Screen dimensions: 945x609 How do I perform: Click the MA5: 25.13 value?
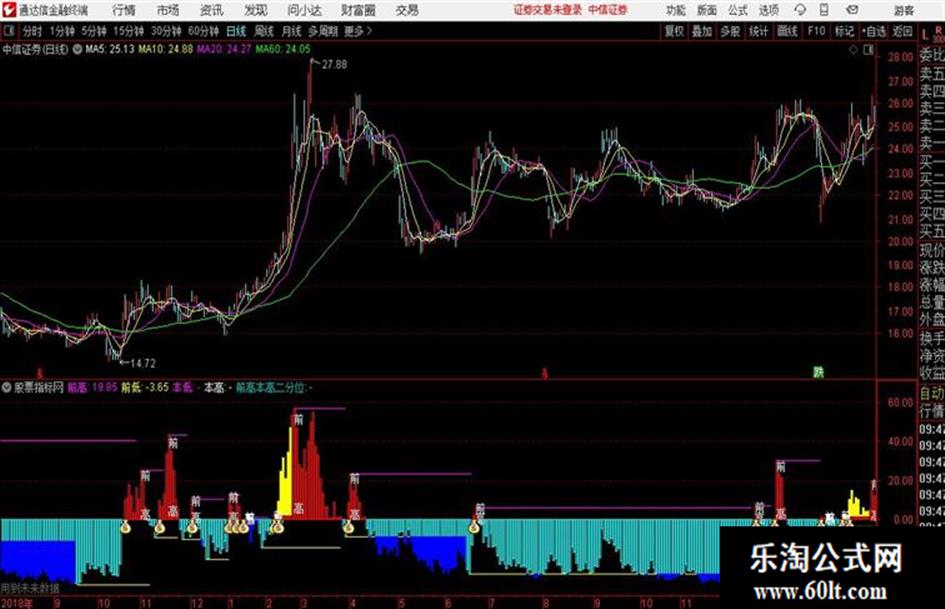(x=110, y=49)
